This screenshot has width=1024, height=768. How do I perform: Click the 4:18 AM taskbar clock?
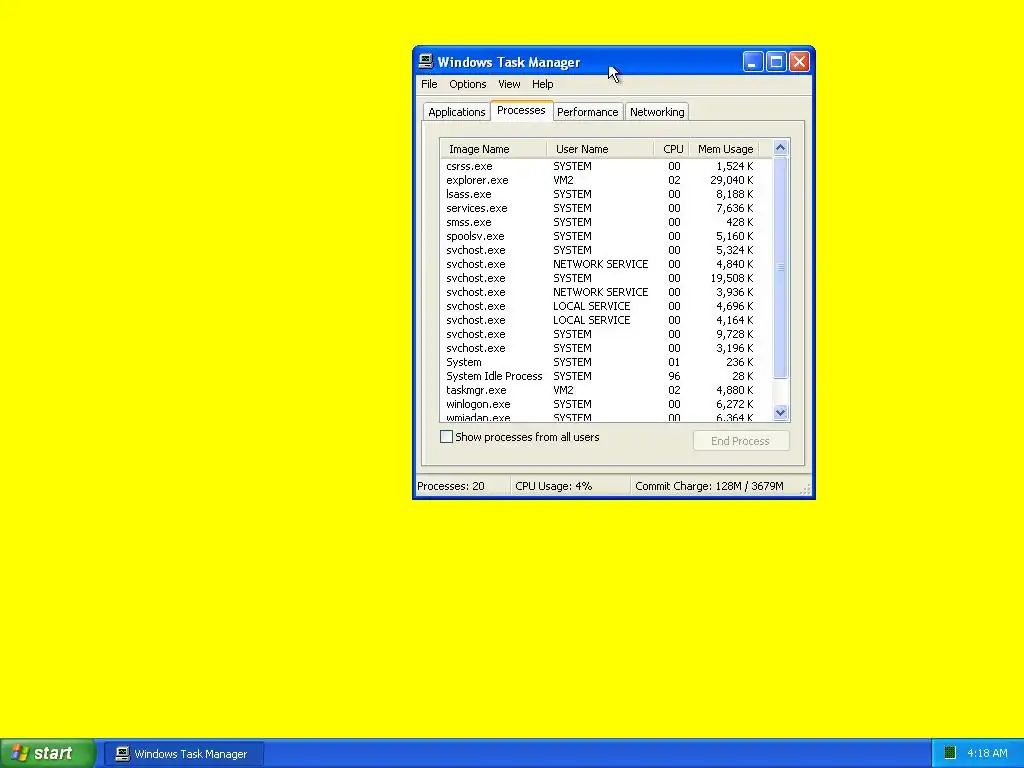(x=987, y=754)
